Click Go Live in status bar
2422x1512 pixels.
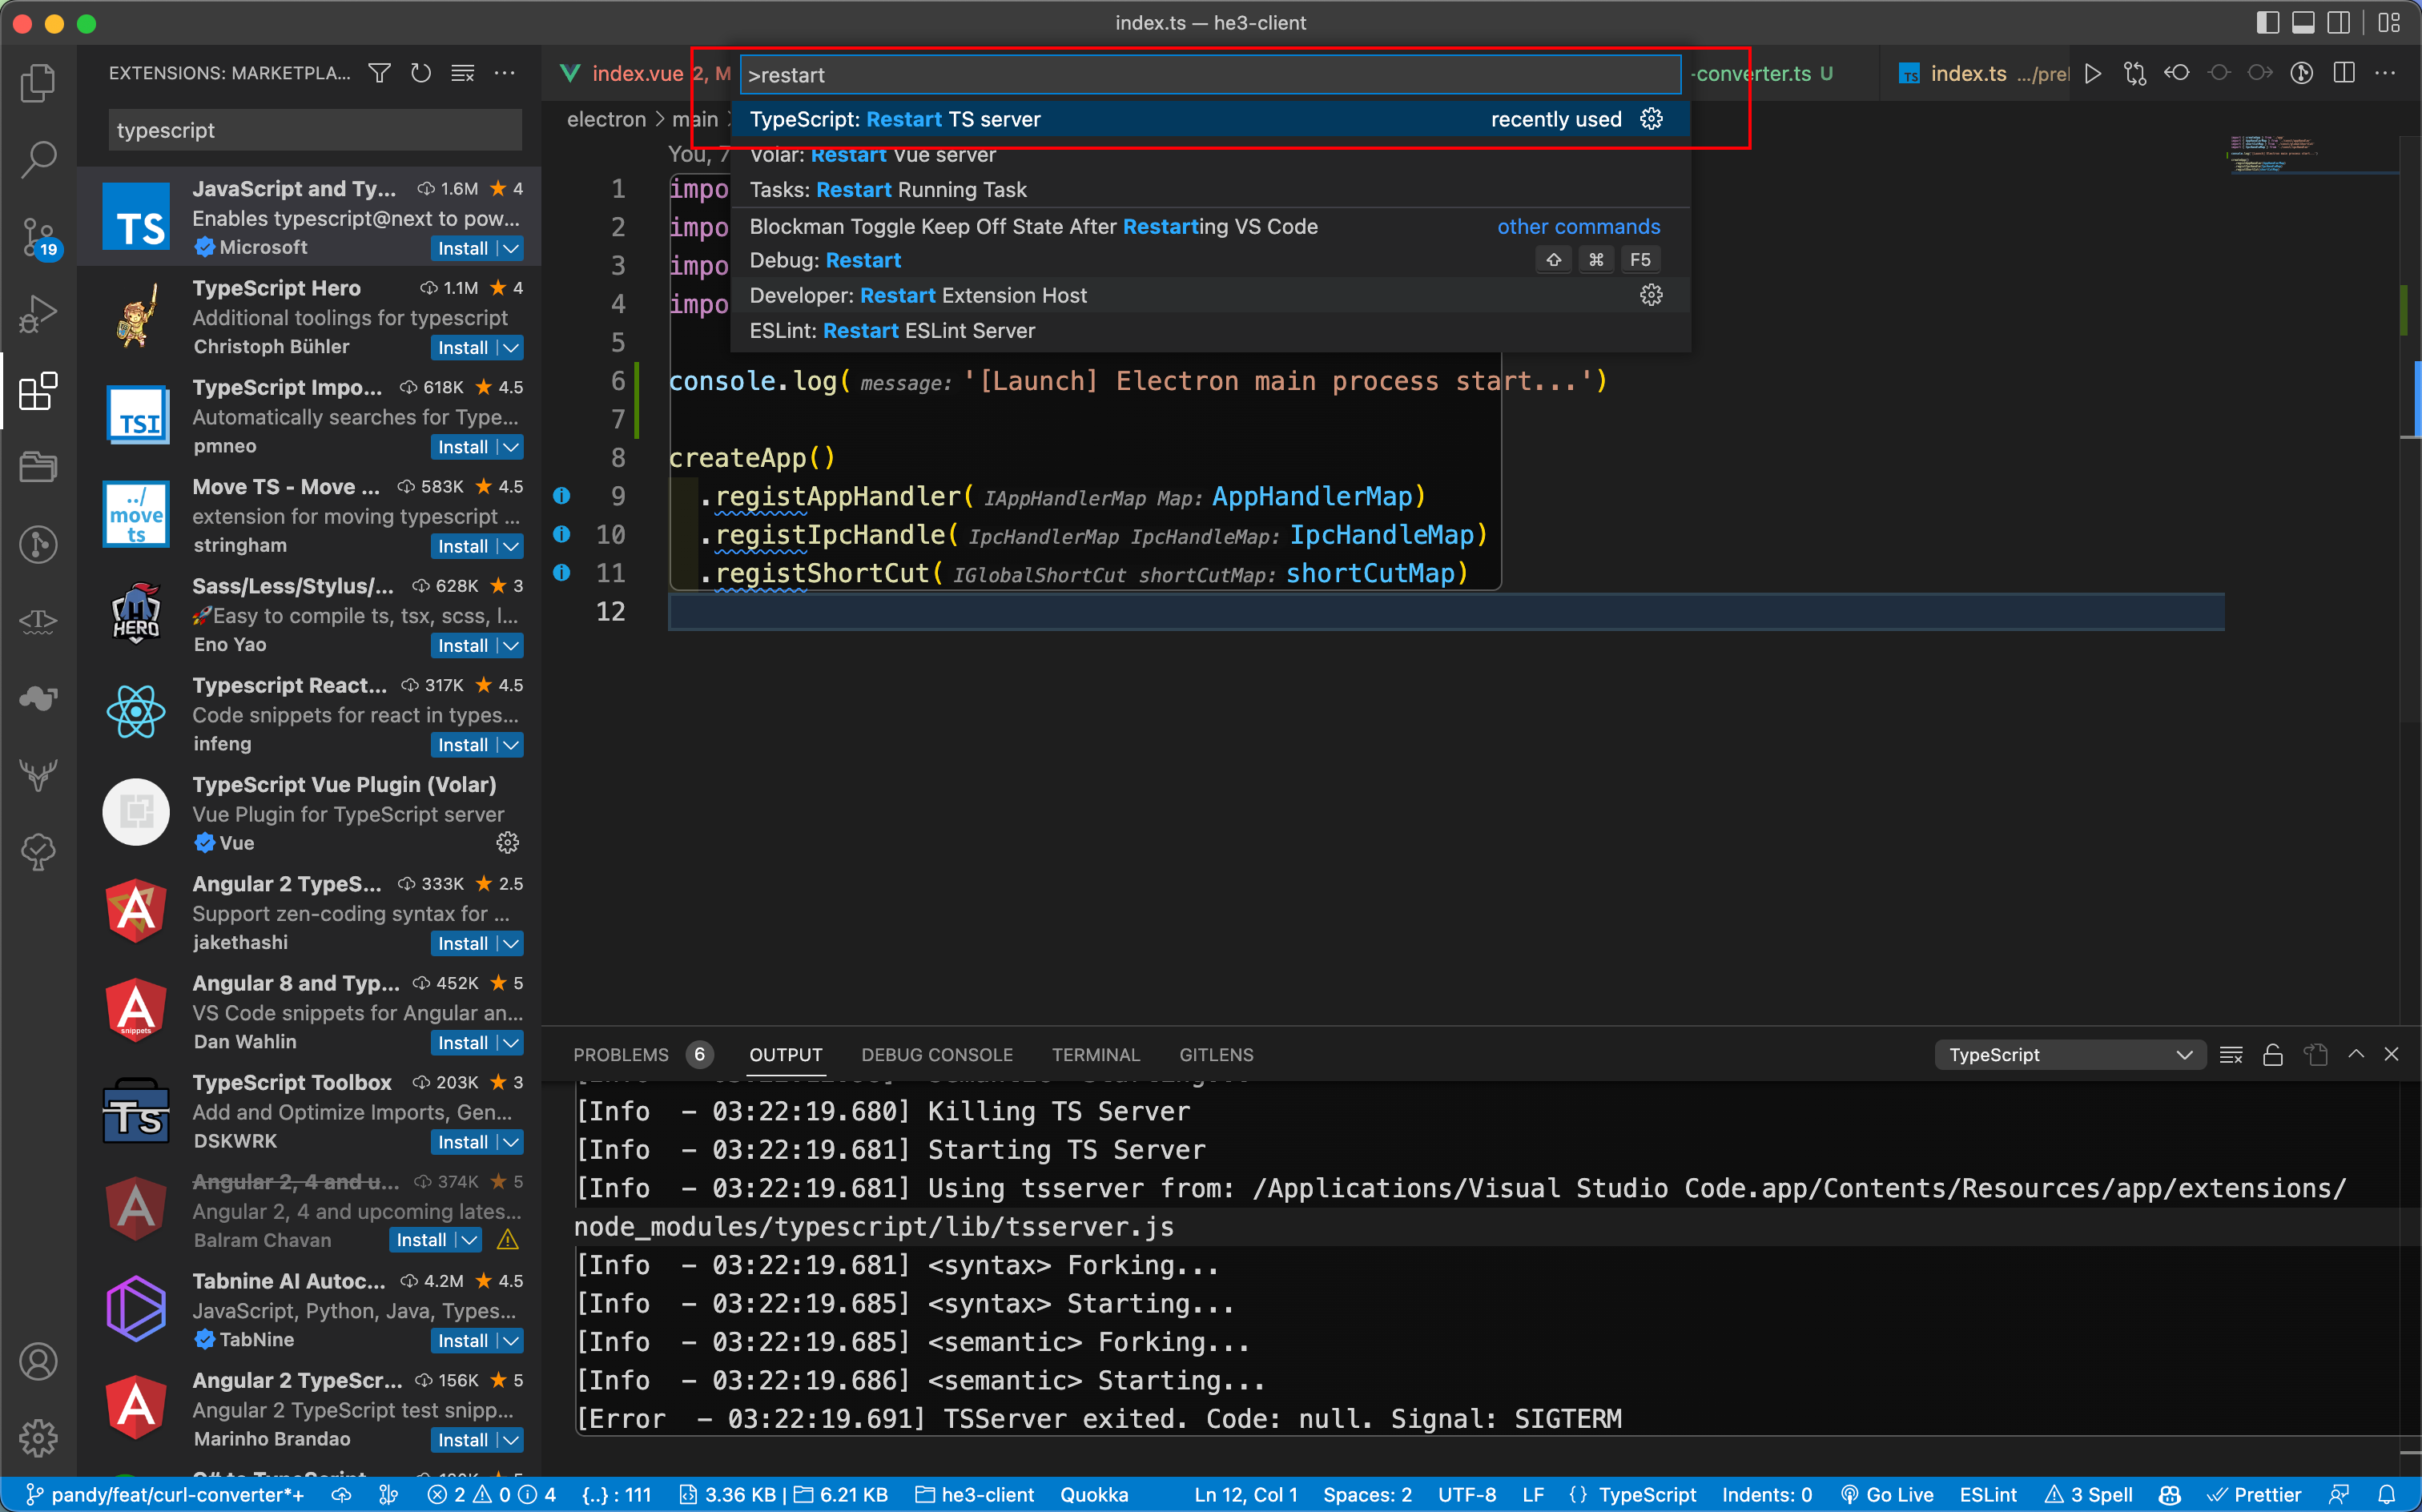point(1888,1495)
